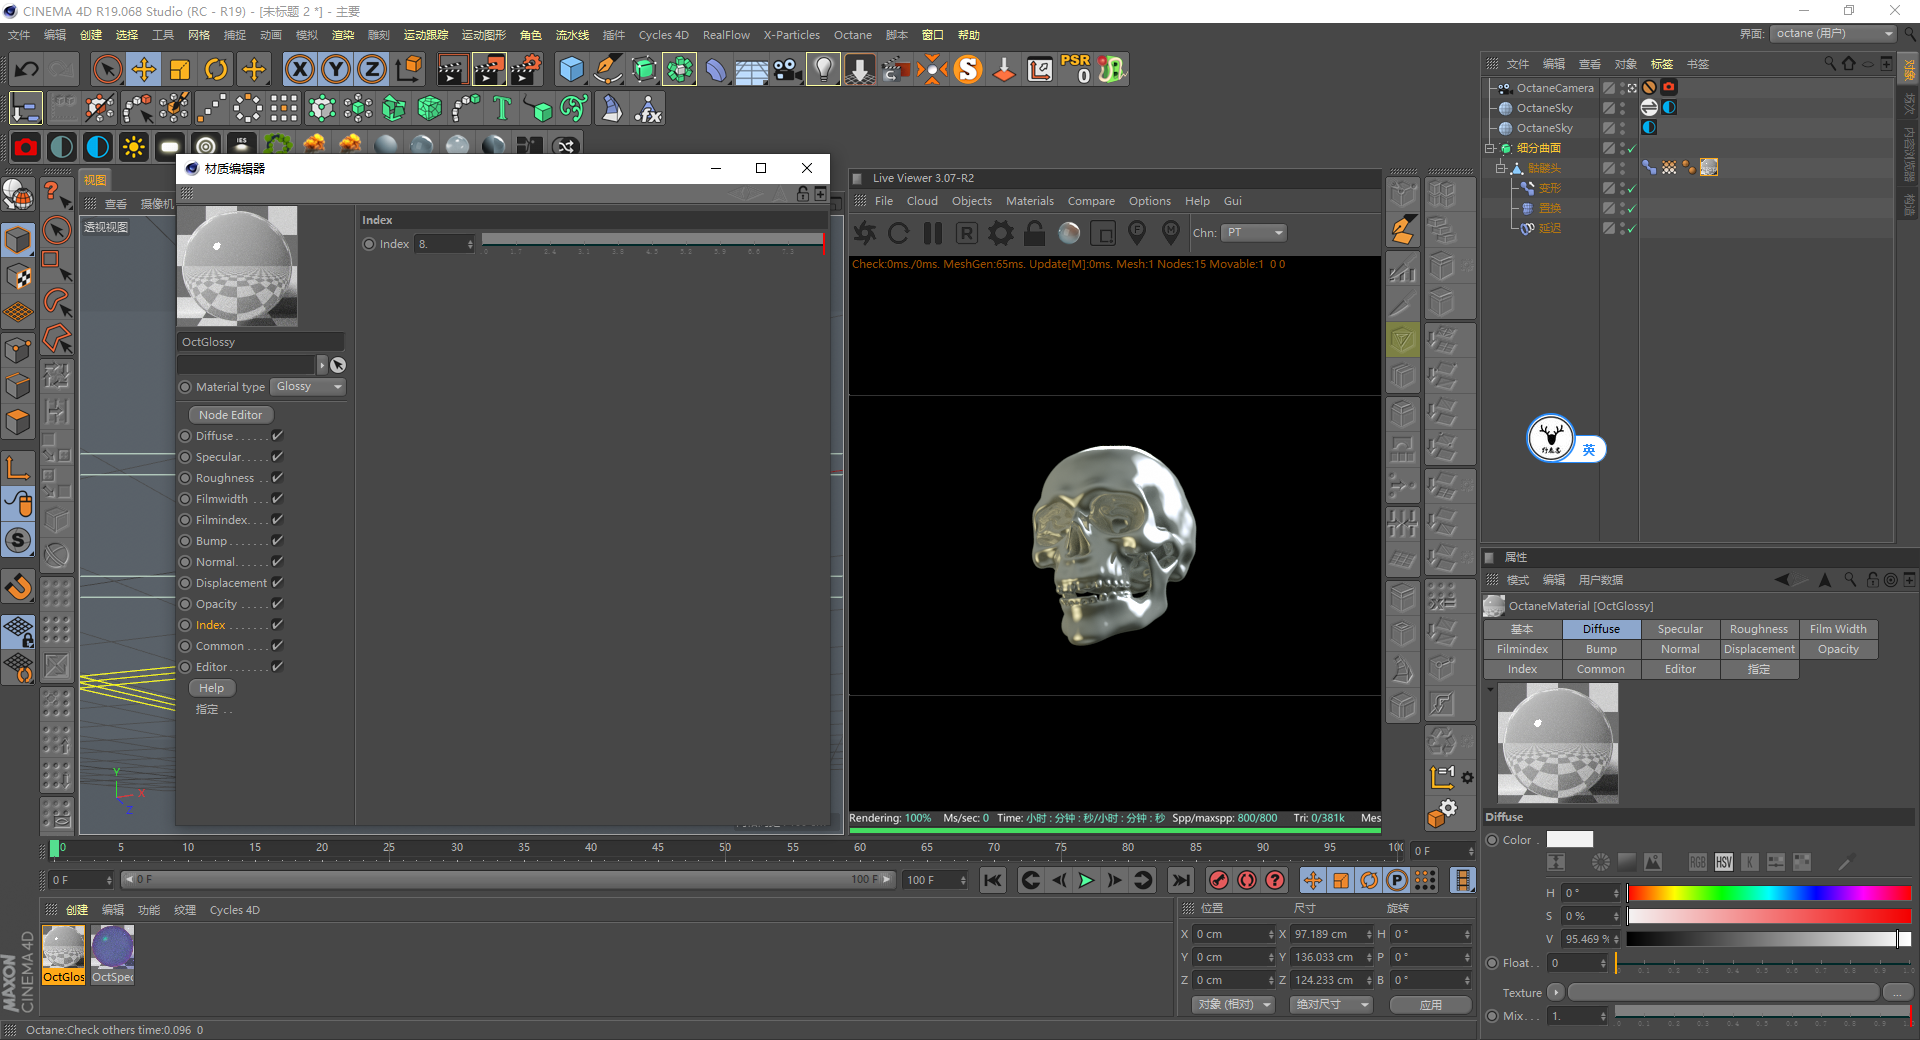Image resolution: width=1920 pixels, height=1040 pixels.
Task: Toggle the Opacity channel checkbox
Action: 277,604
